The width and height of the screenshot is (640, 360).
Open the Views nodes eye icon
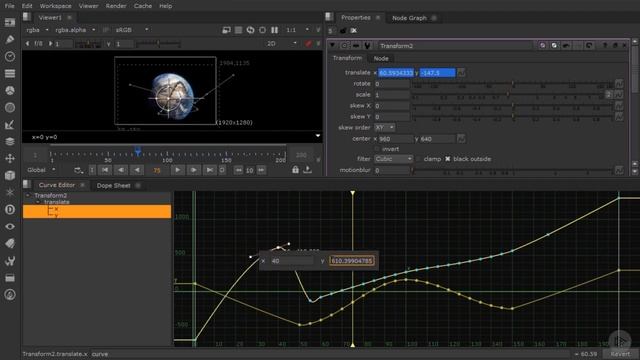[10, 227]
